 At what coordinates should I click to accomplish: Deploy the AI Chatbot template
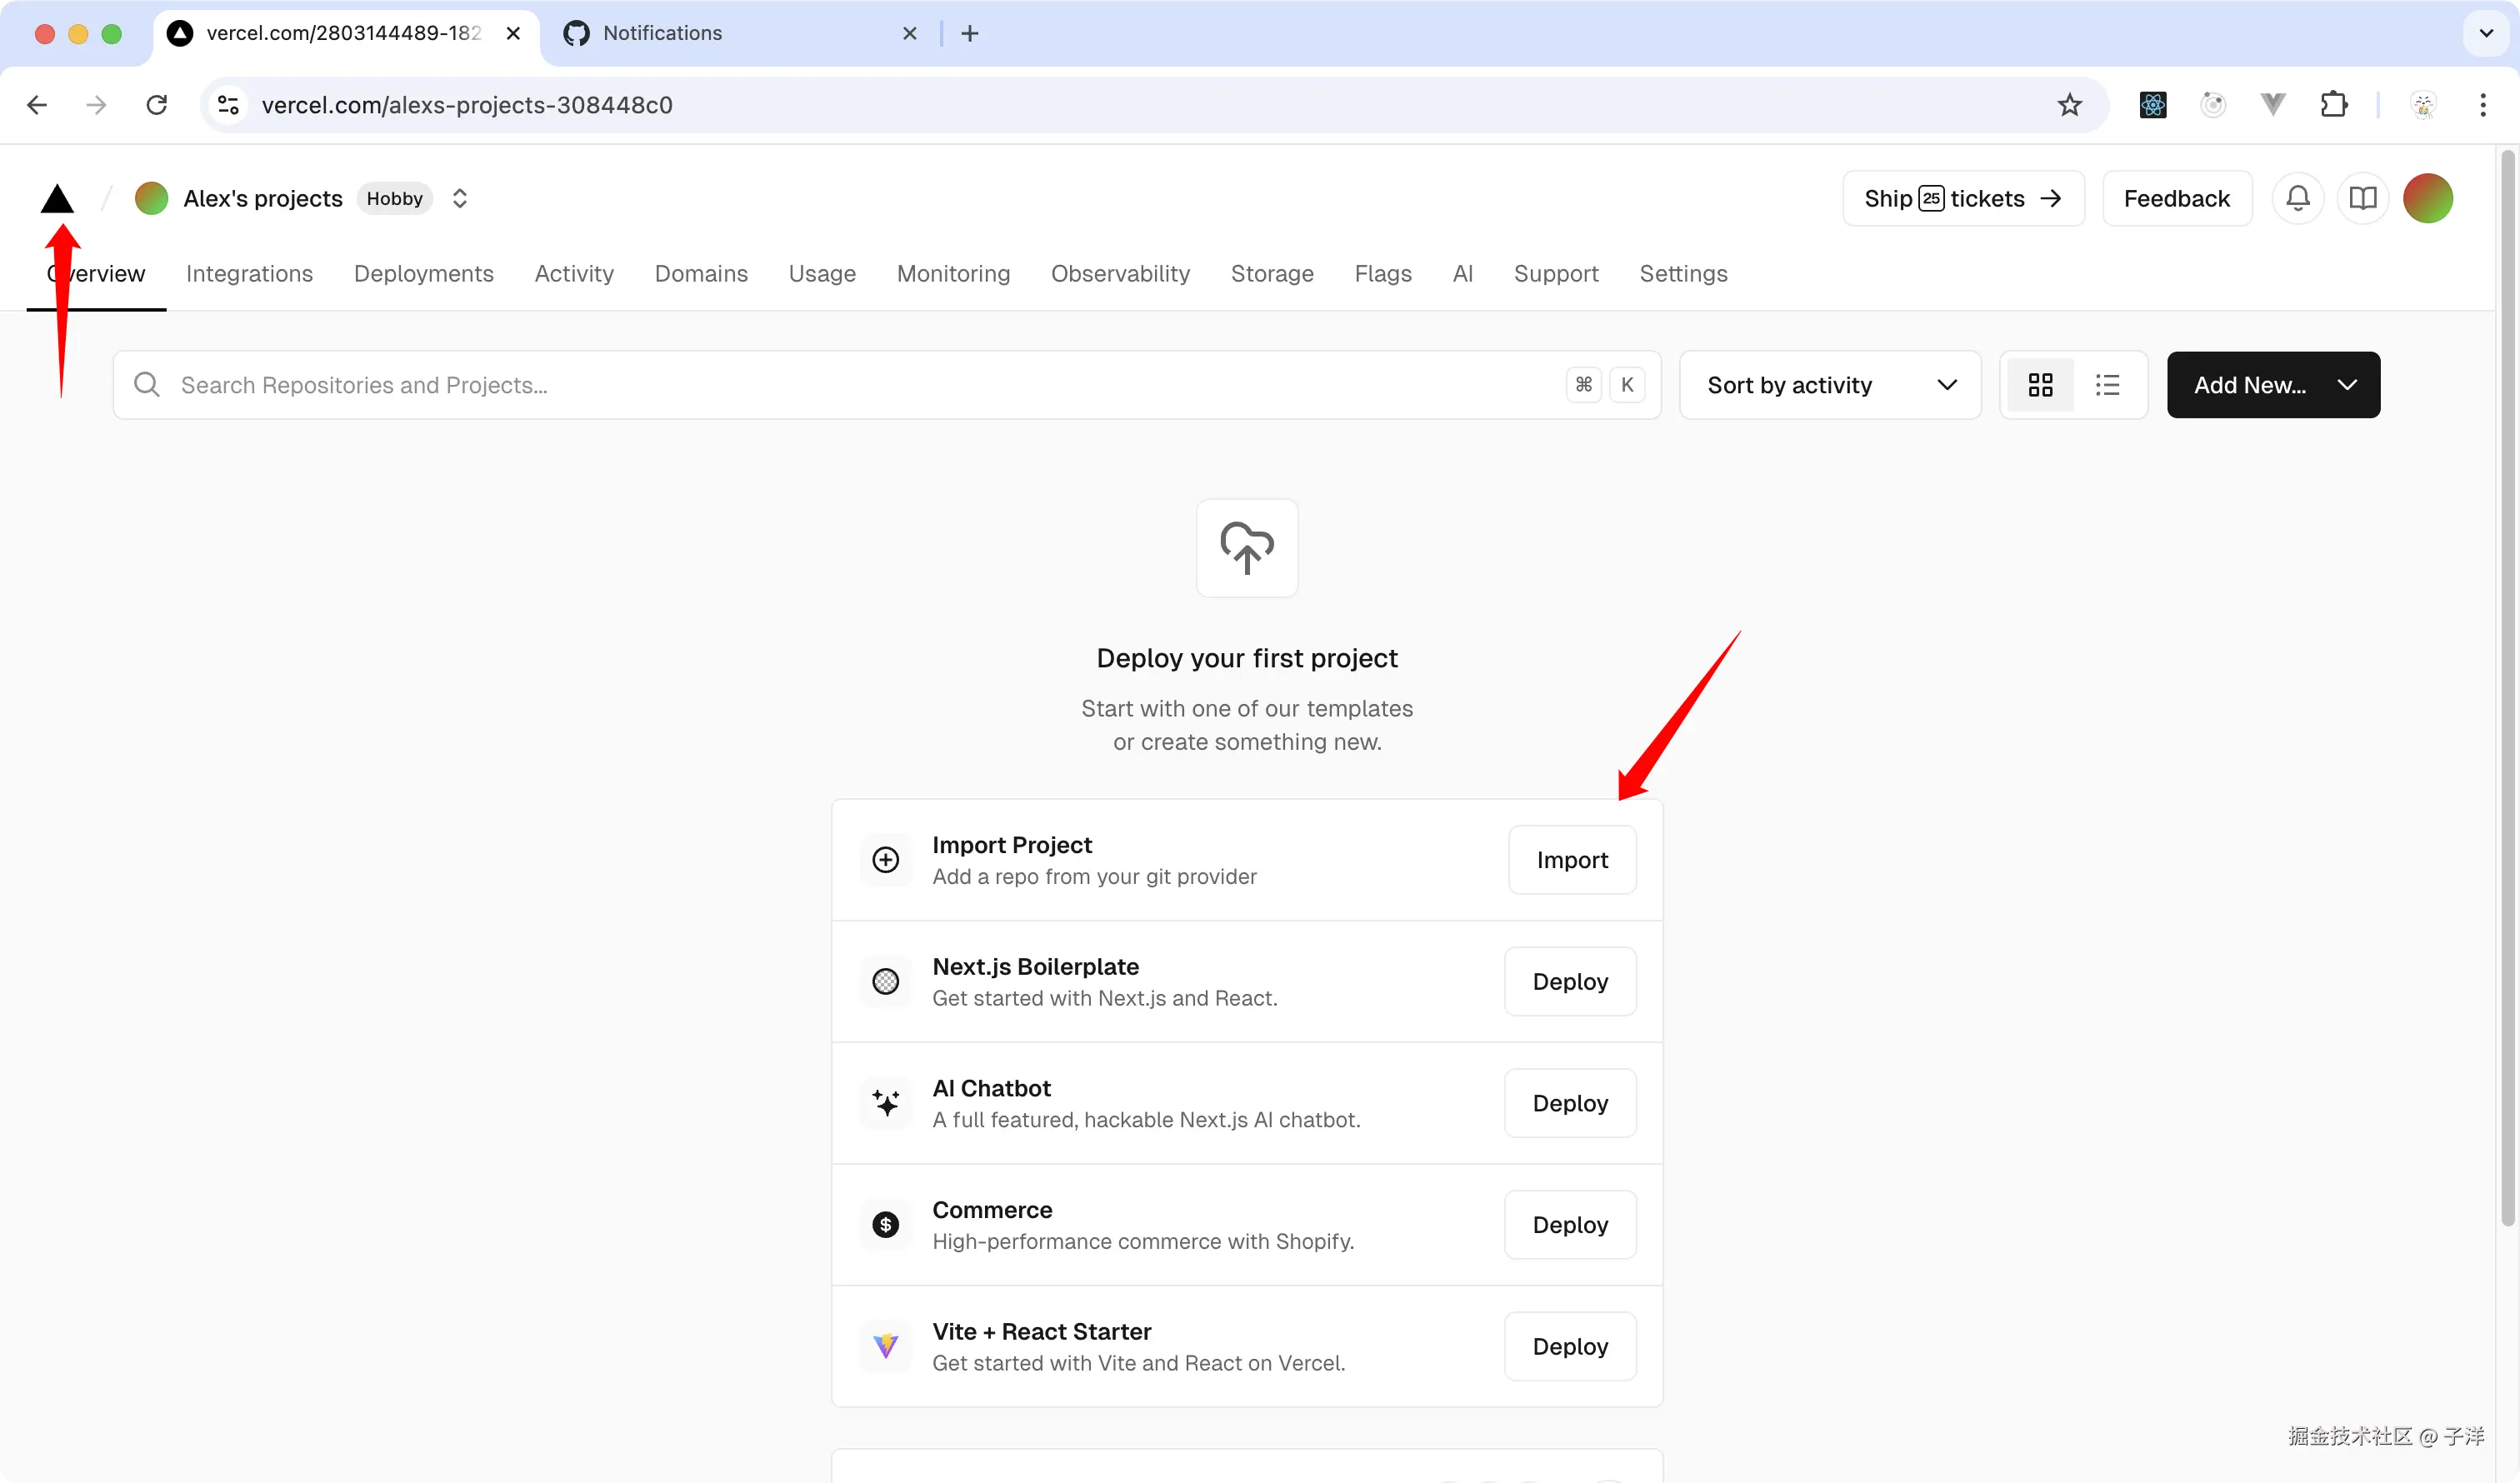(x=1569, y=1103)
